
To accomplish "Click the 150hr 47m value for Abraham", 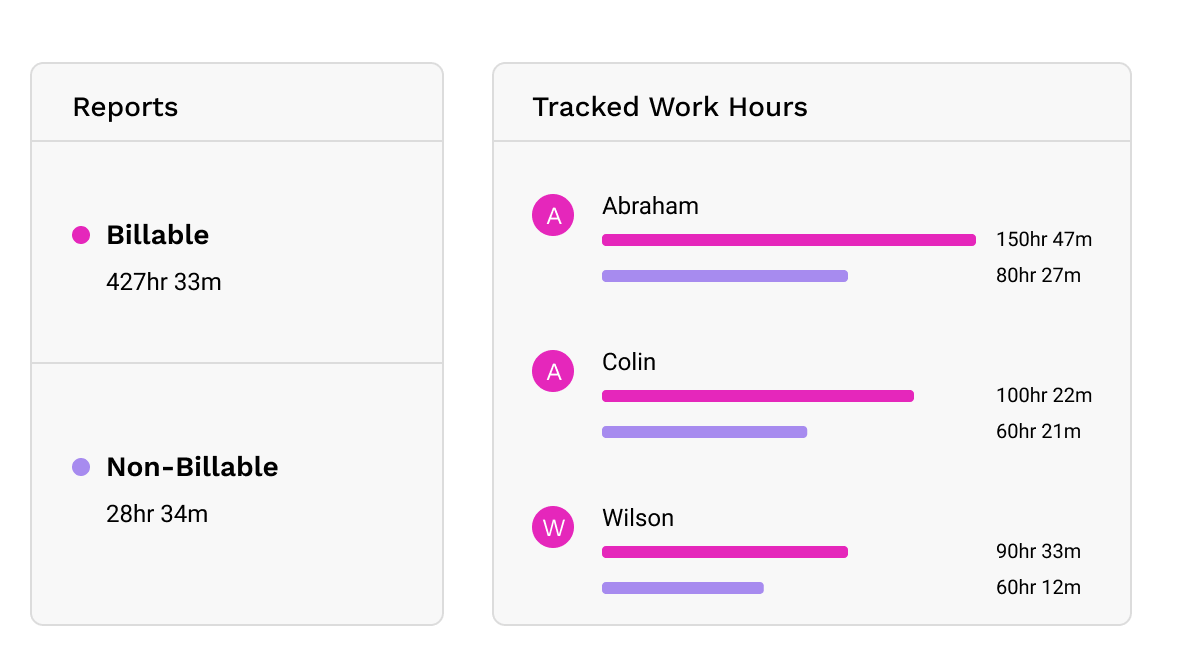I will tap(1043, 240).
